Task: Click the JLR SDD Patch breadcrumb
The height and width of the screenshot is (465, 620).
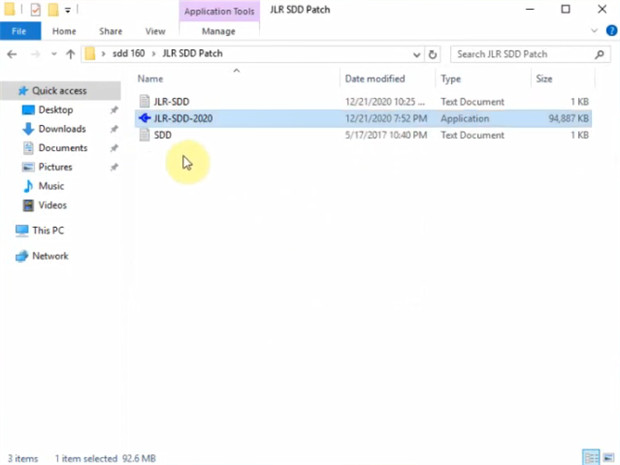Action: click(193, 53)
